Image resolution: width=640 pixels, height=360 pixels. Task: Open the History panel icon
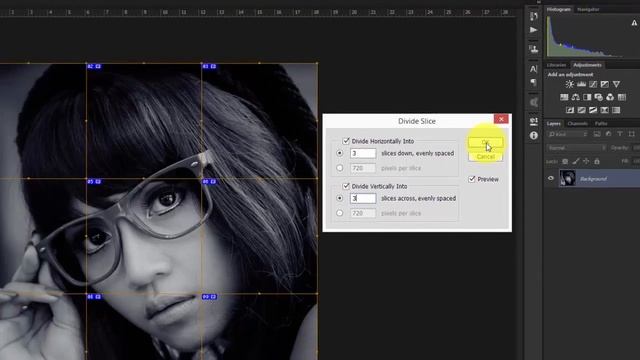533,16
